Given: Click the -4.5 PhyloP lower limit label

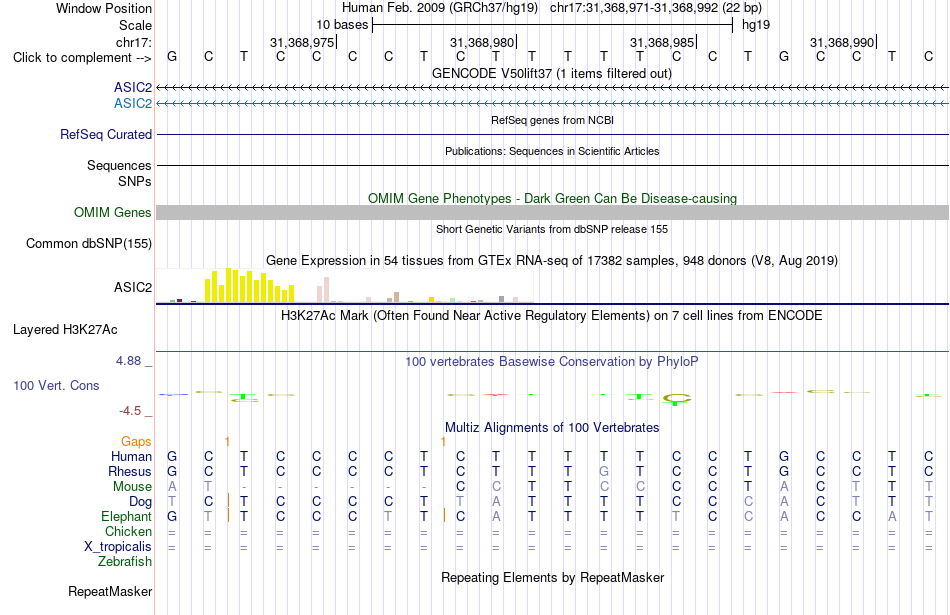Looking at the screenshot, I should point(130,411).
